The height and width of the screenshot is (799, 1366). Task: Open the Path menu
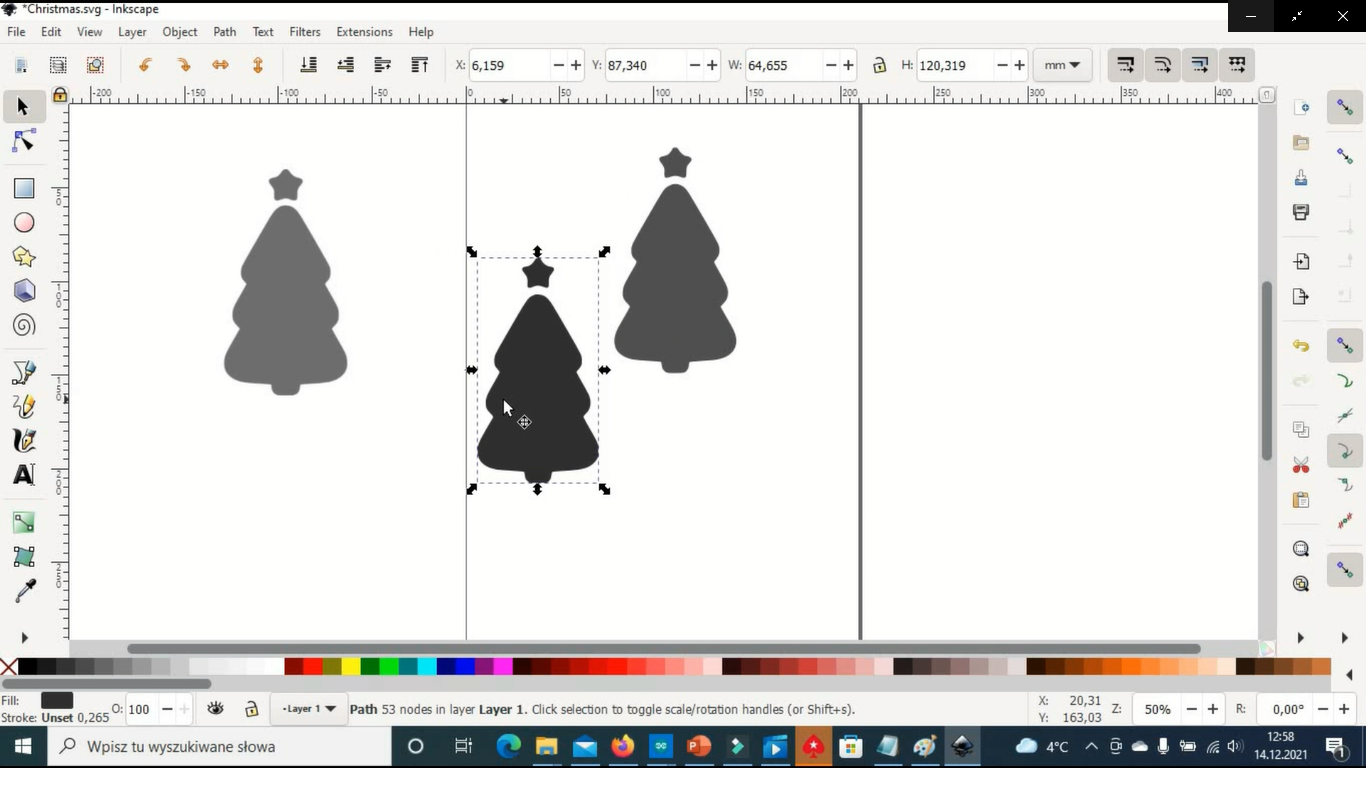tap(225, 32)
